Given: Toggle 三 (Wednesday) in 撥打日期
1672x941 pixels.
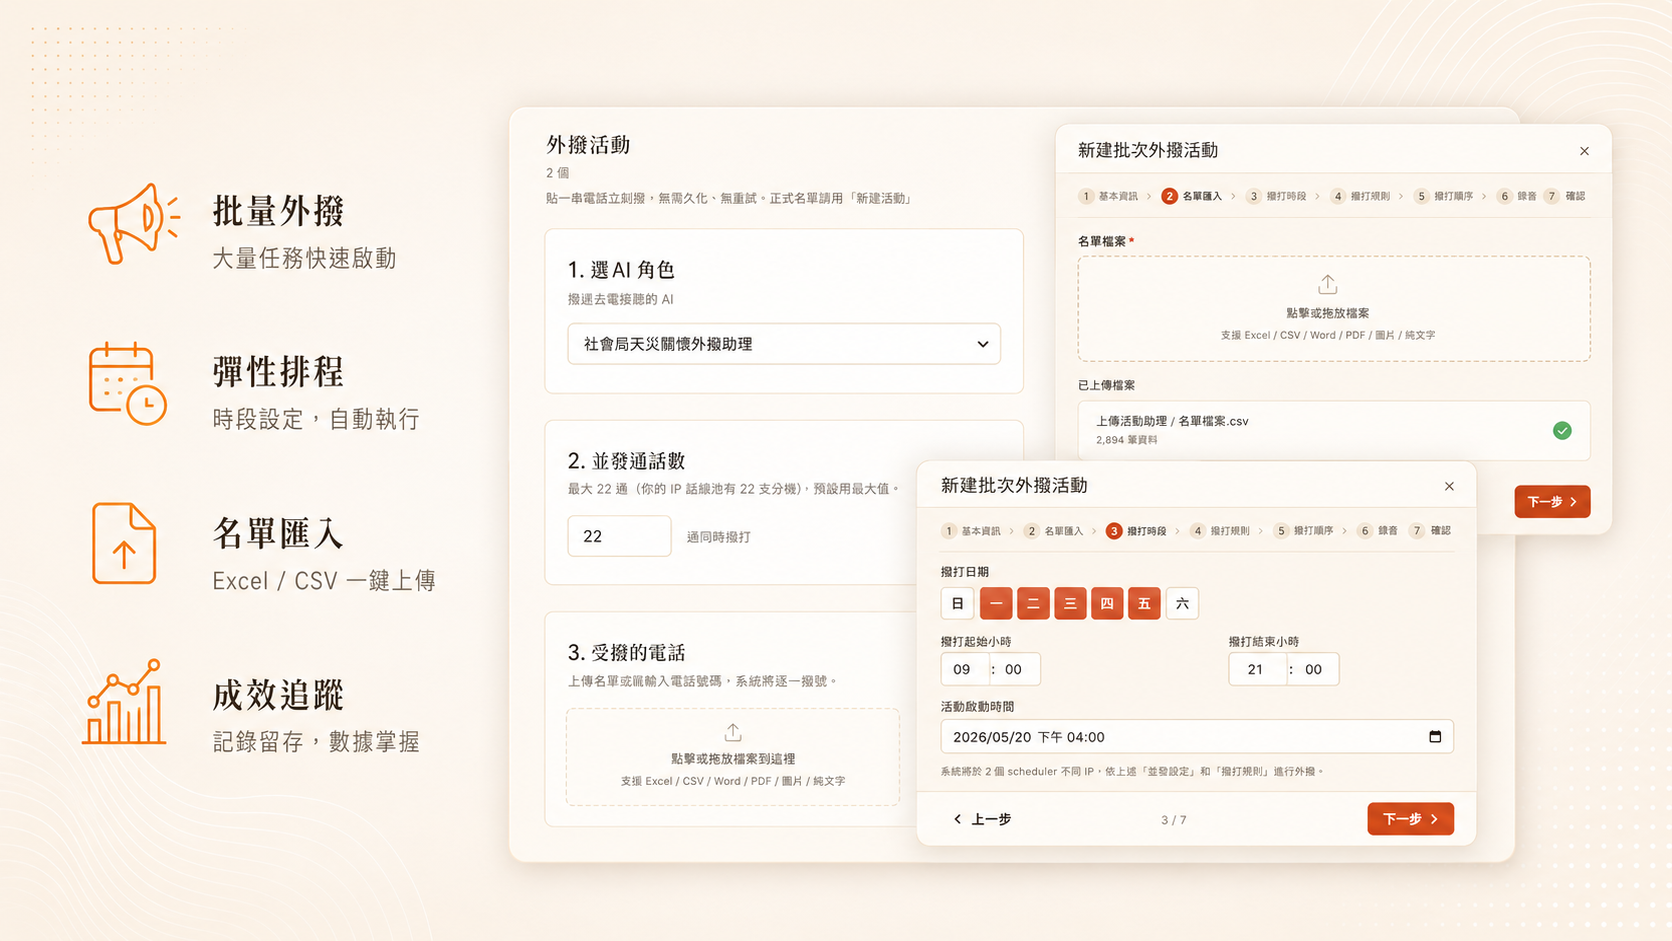Looking at the screenshot, I should [x=1070, y=603].
